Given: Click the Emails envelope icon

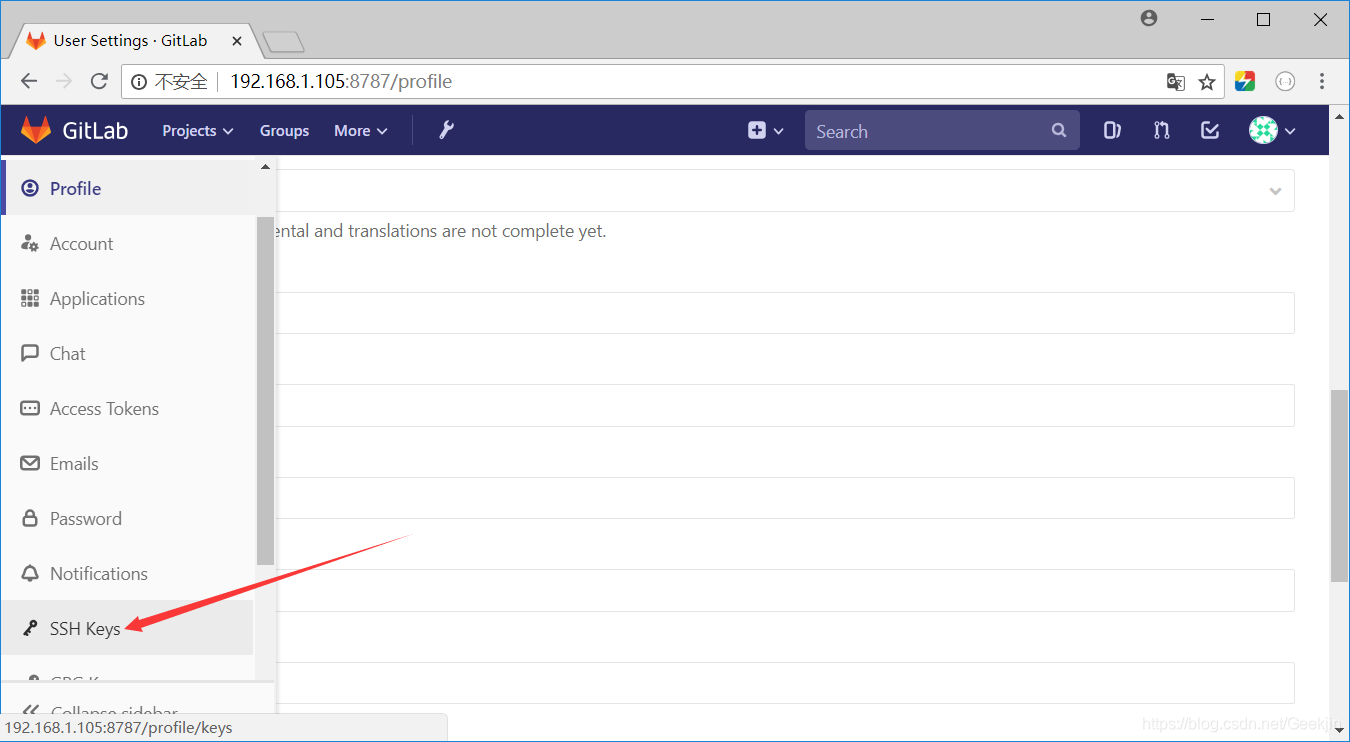Looking at the screenshot, I should 30,463.
